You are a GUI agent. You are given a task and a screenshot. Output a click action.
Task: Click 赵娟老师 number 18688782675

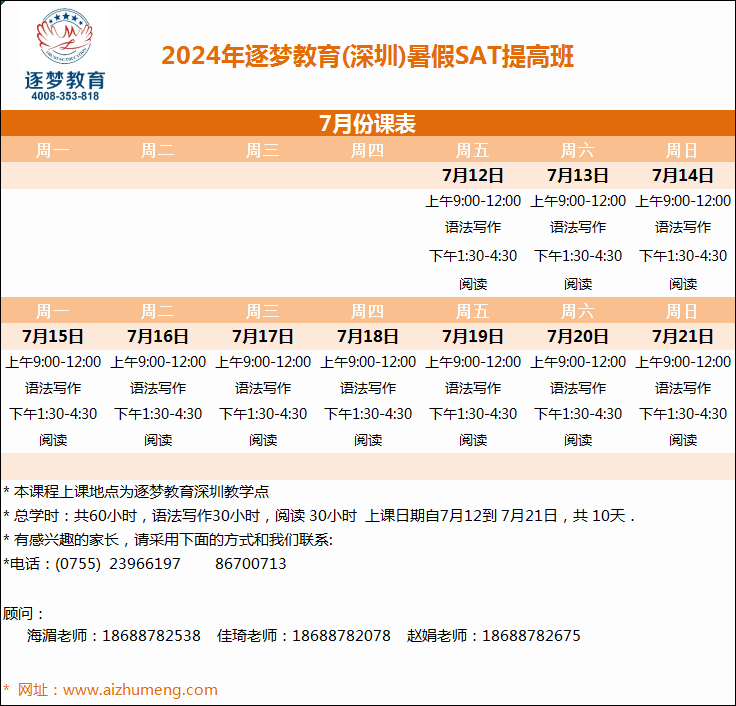(x=531, y=636)
